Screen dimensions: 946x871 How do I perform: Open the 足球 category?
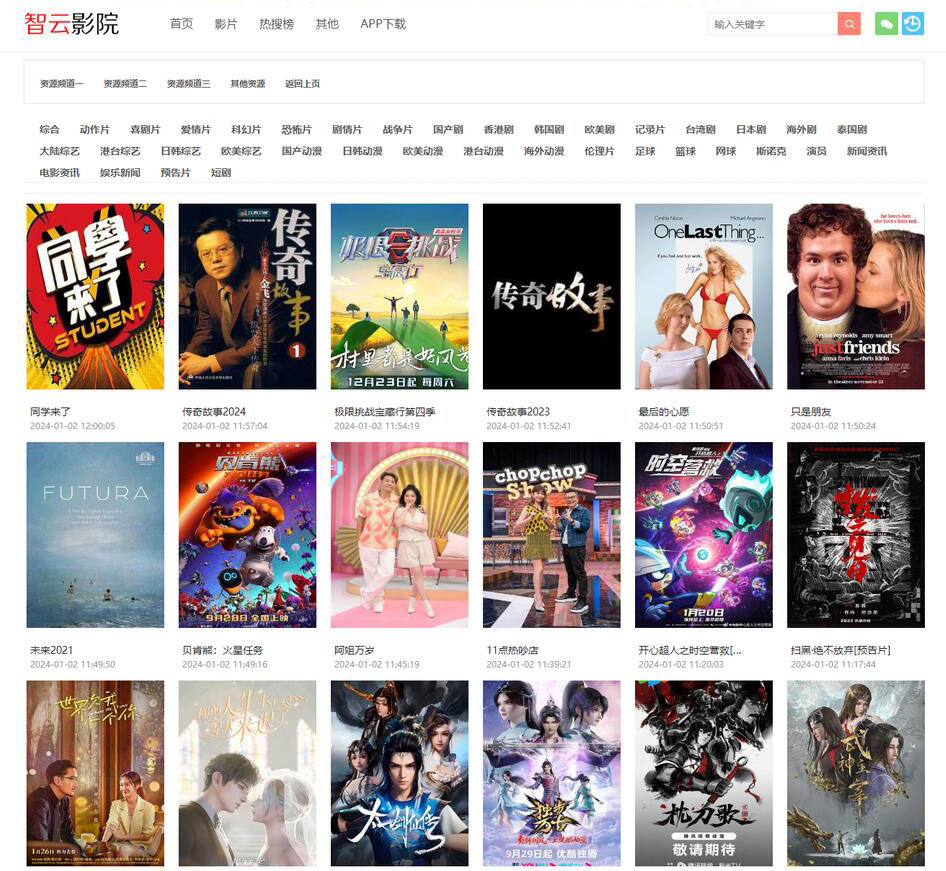point(645,151)
